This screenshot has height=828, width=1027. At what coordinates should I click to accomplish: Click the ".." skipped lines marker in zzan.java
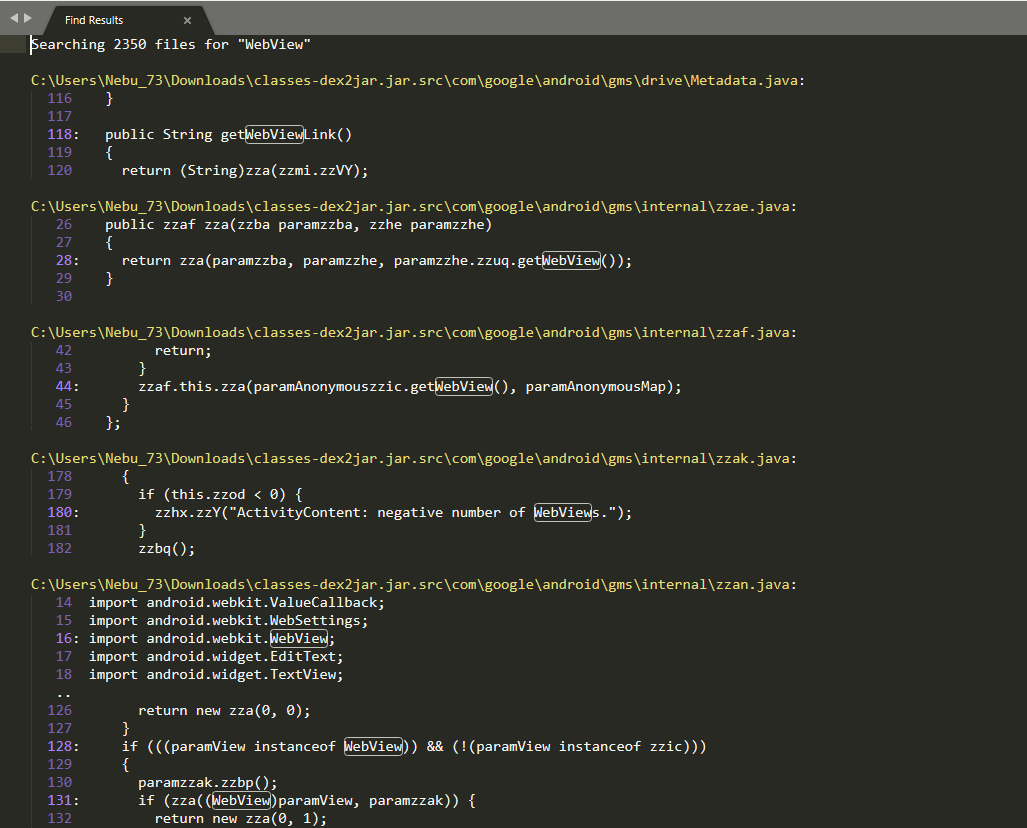64,693
